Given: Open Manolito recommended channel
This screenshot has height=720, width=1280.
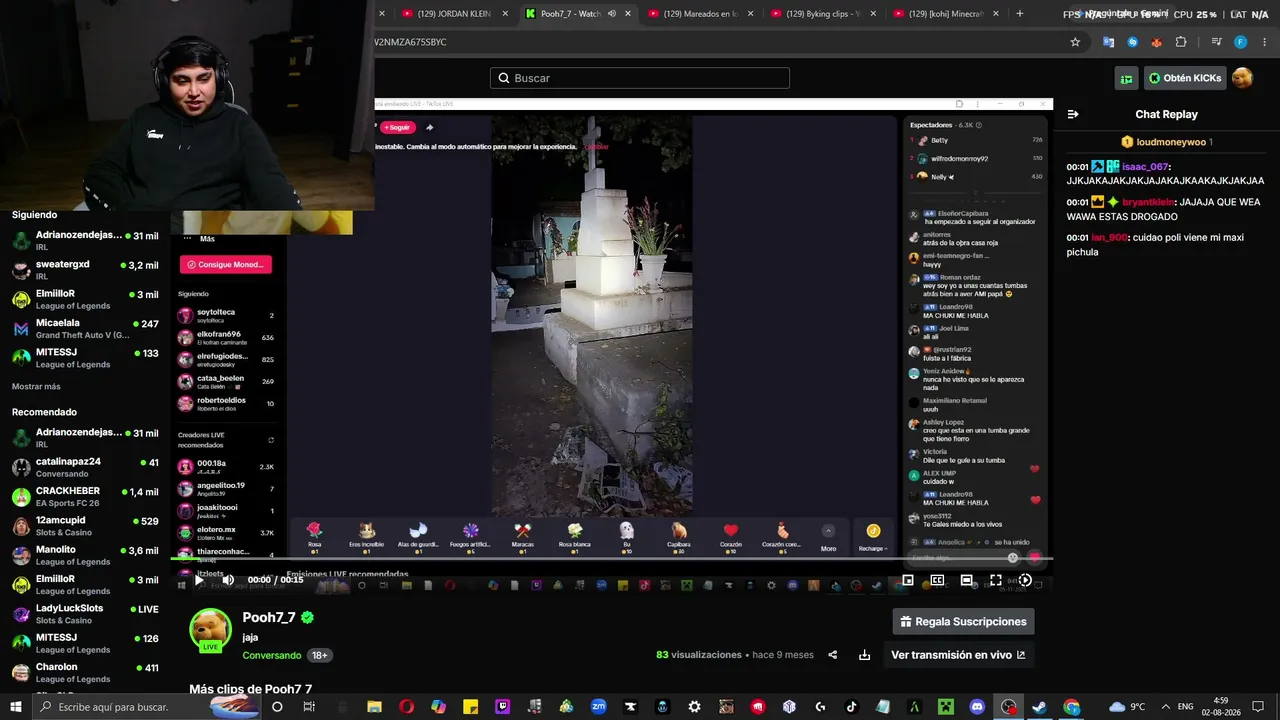Looking at the screenshot, I should click(85, 555).
